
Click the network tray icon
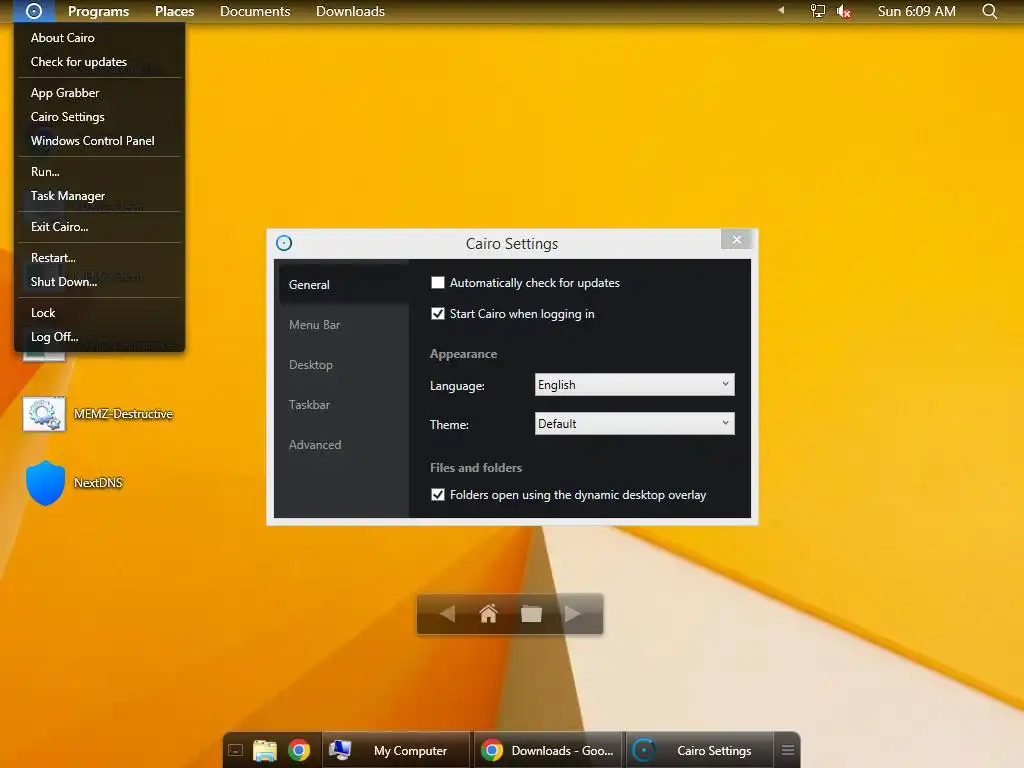(x=818, y=11)
